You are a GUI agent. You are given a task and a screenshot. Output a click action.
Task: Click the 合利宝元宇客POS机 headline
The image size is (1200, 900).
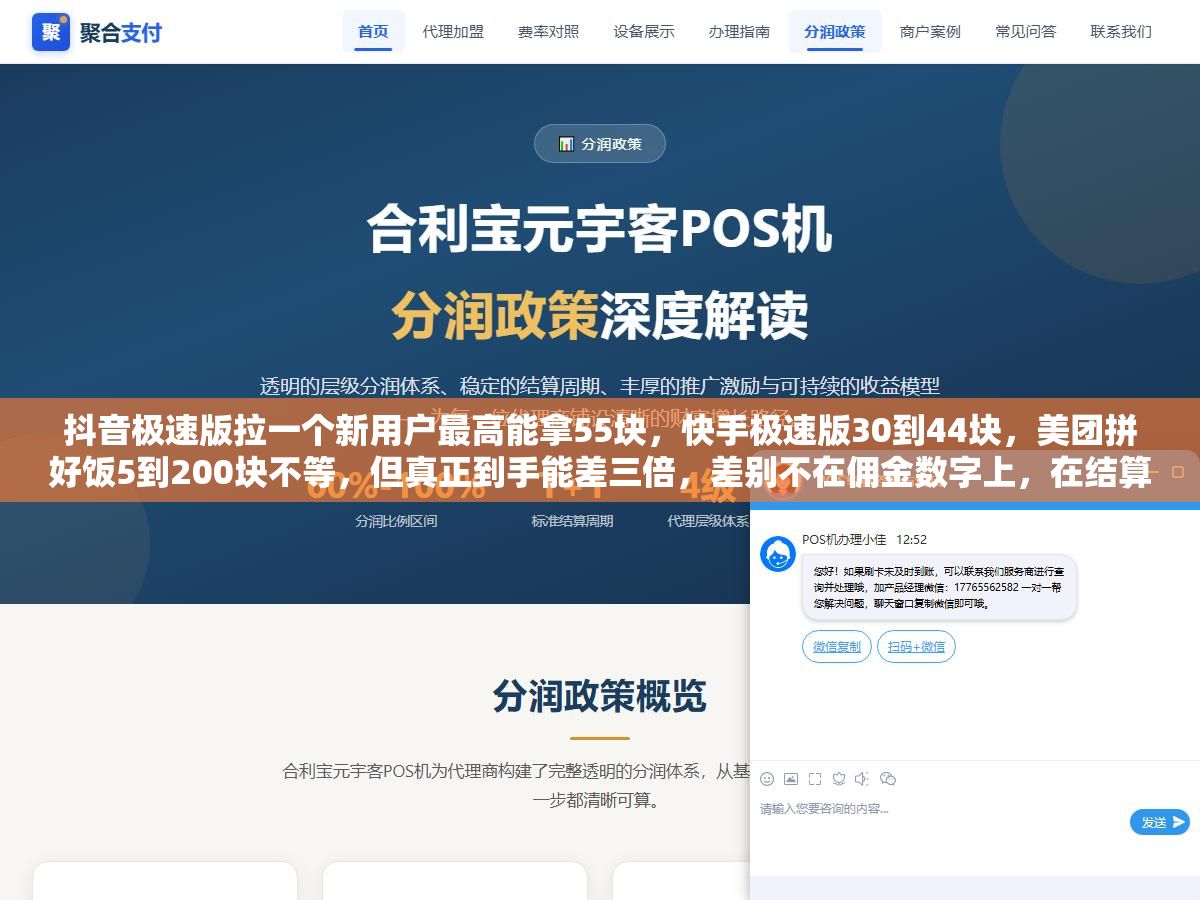600,229
